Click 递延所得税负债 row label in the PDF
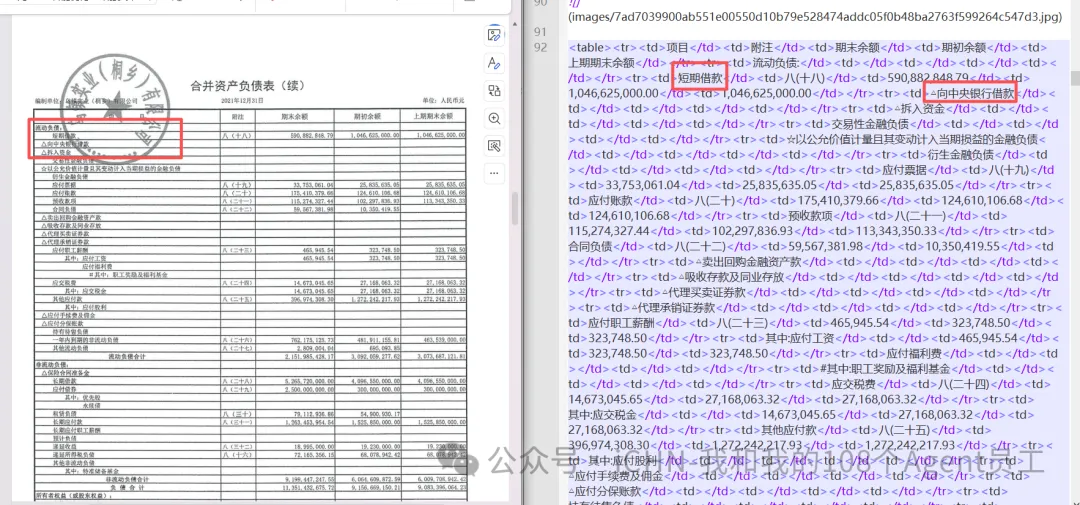The image size is (1080, 505). 72,455
